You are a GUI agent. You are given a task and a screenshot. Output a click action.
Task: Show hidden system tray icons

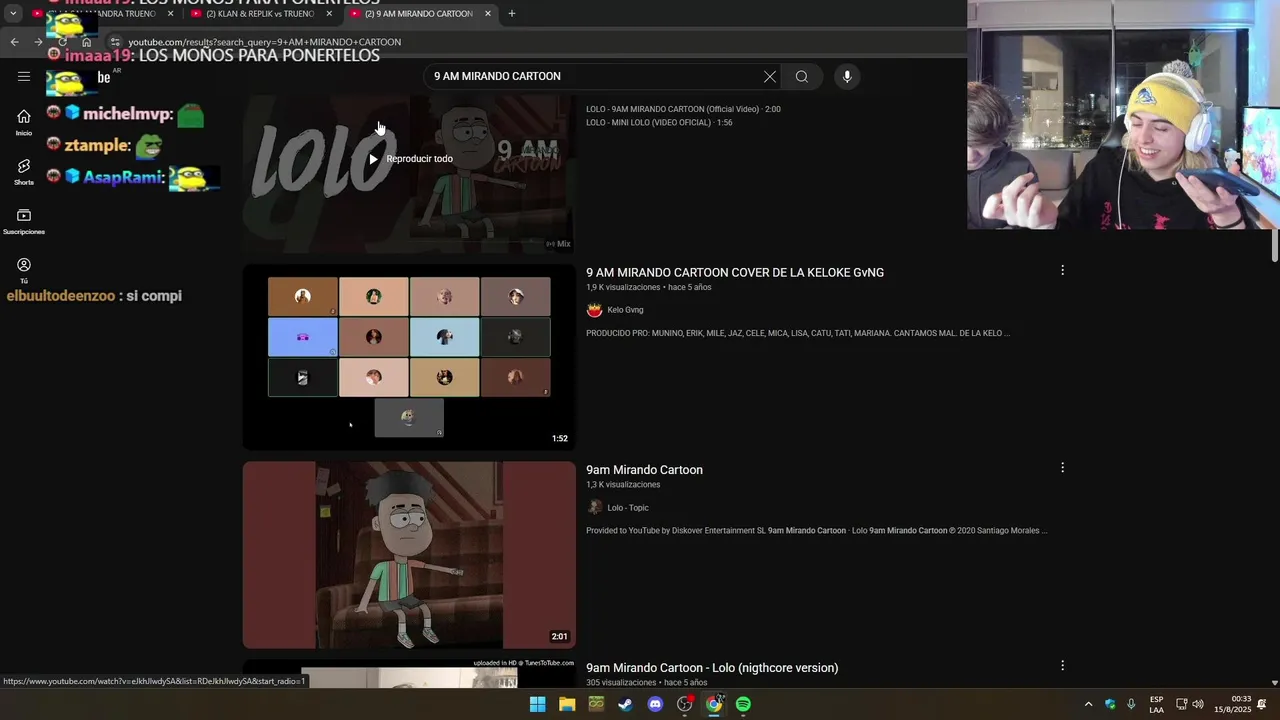1088,704
